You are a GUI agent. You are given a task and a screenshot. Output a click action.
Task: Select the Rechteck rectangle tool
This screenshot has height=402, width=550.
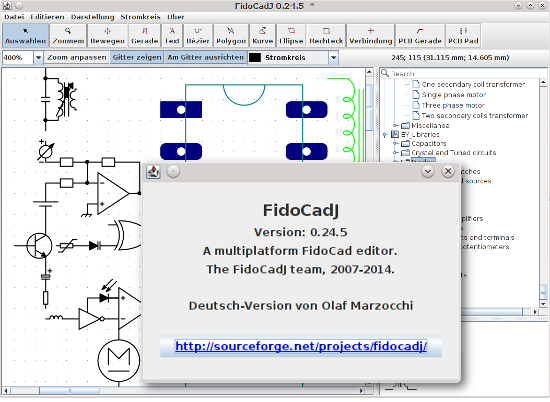326,36
